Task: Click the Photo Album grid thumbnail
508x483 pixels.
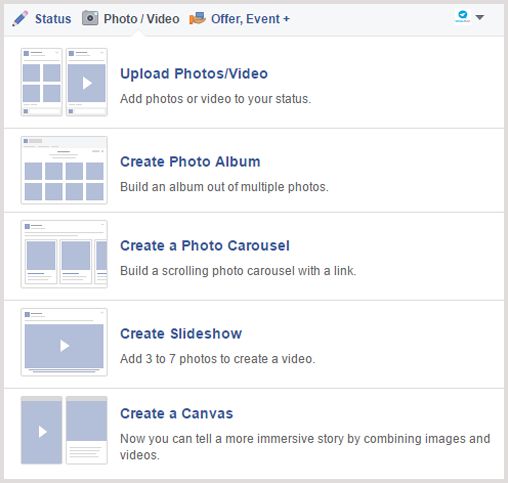Action: (64, 170)
